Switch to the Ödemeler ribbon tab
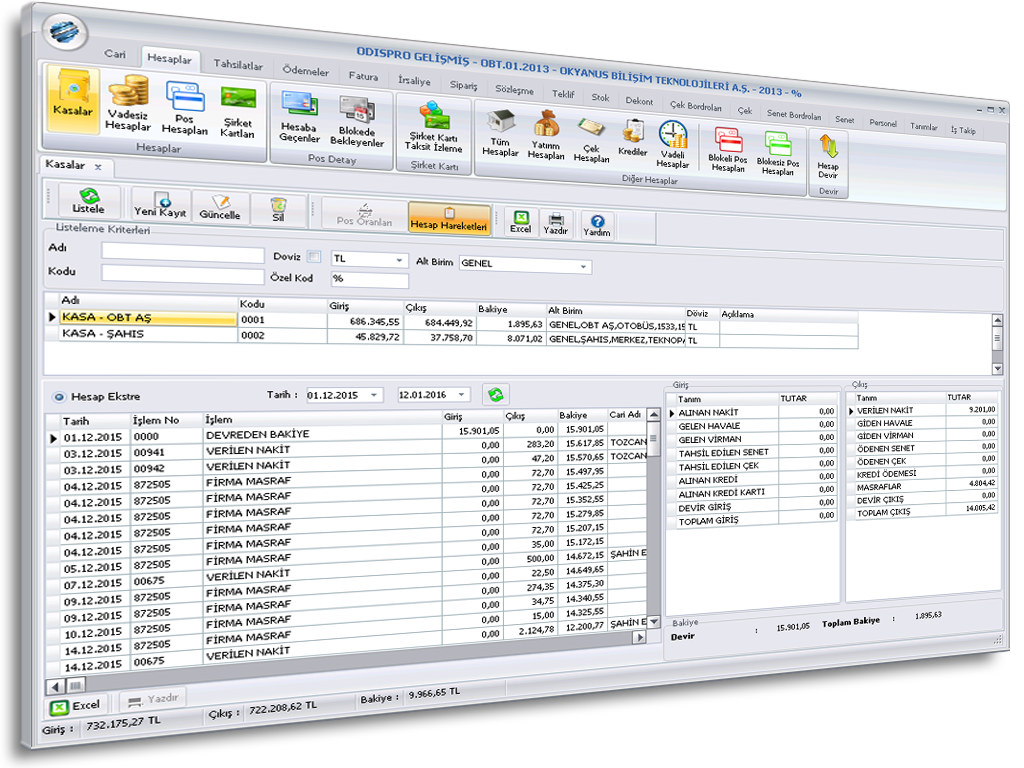This screenshot has width=1024, height=768. click(306, 71)
